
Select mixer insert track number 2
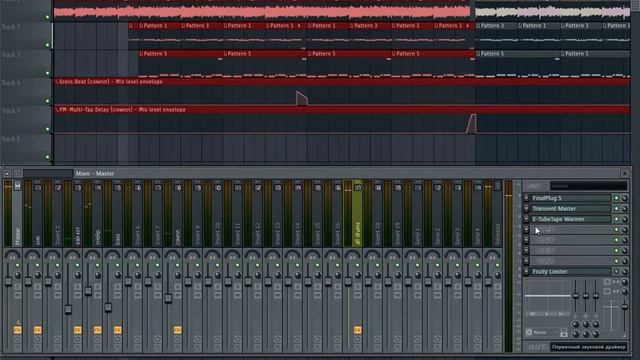click(x=58, y=214)
